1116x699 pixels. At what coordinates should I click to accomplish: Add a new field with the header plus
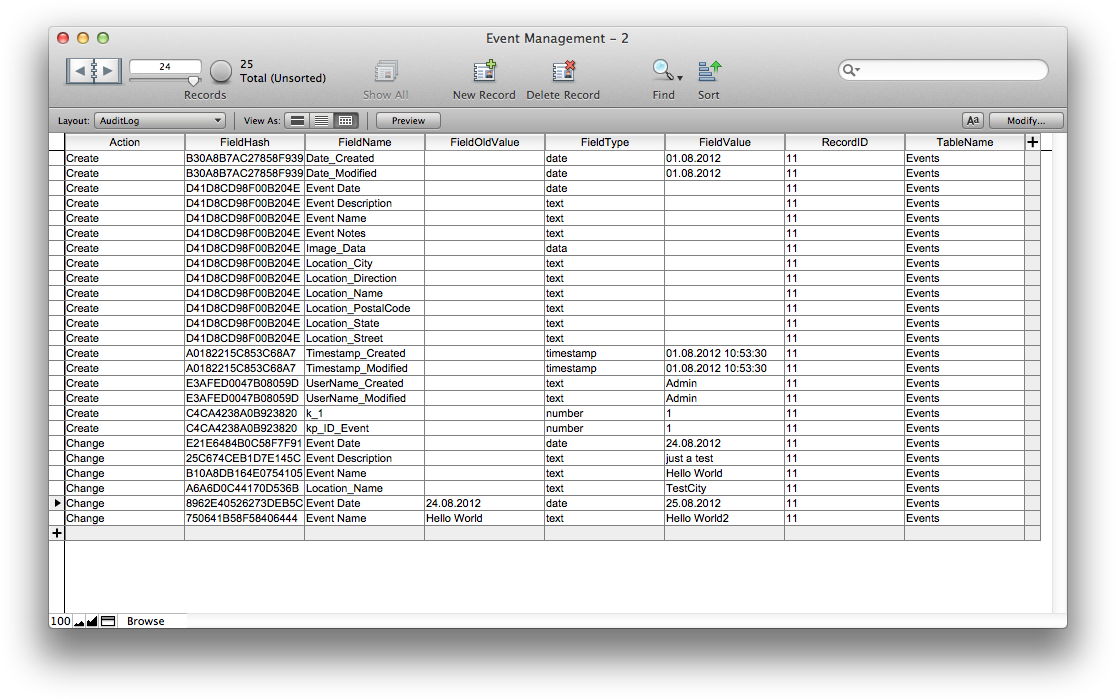click(1033, 142)
